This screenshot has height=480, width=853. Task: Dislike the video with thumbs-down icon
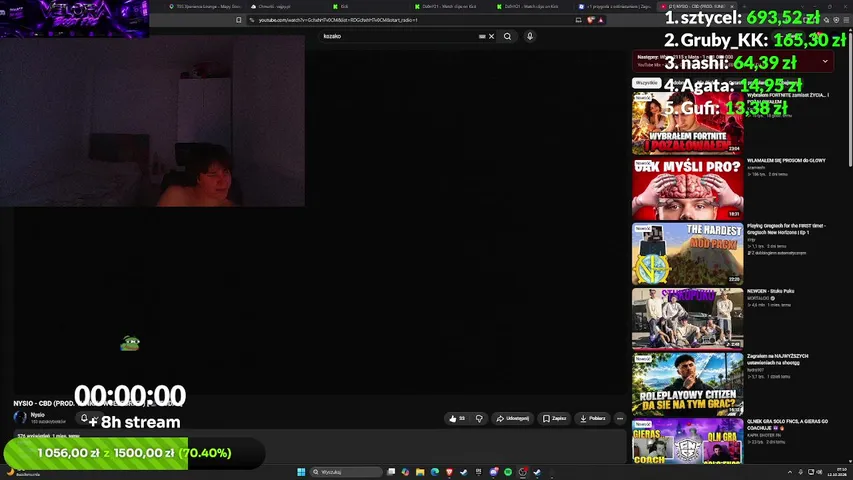(x=479, y=419)
